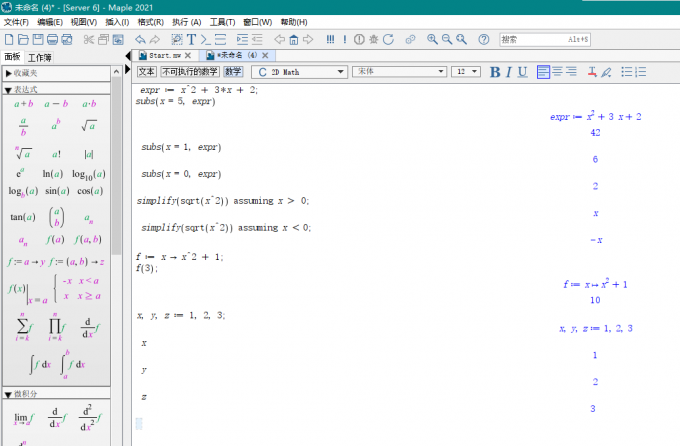
Task: Open a file using the folder icon
Action: tap(23, 39)
